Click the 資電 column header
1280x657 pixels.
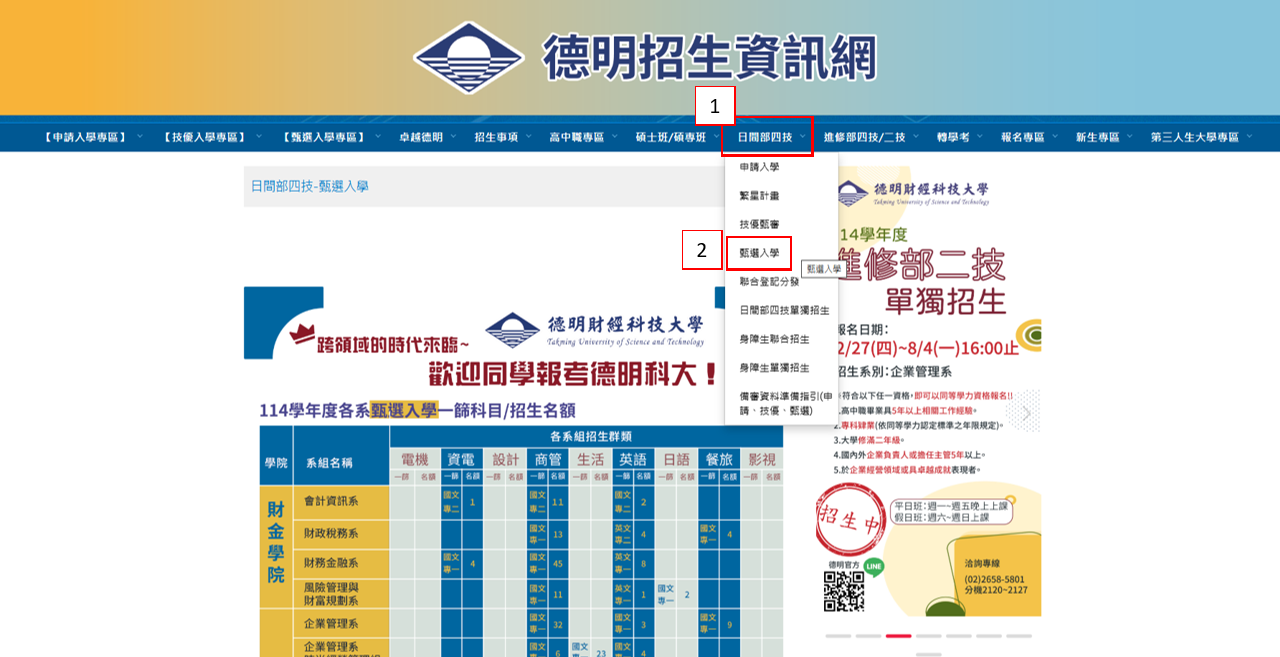[x=460, y=459]
